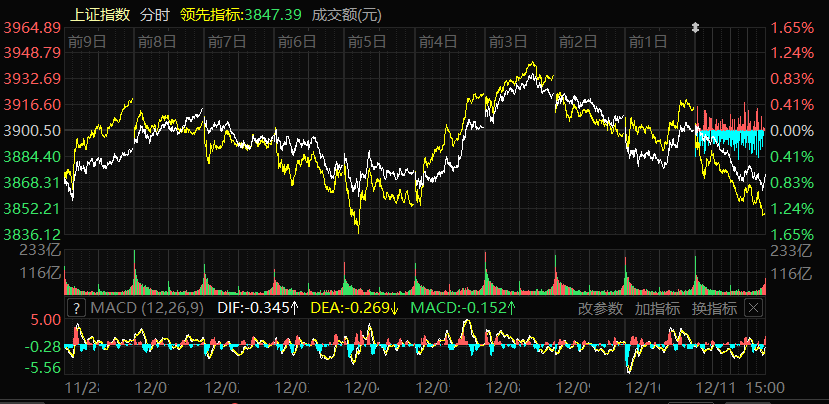
Task: Click the 3900.50 baseline price axis label
Action: [33, 131]
